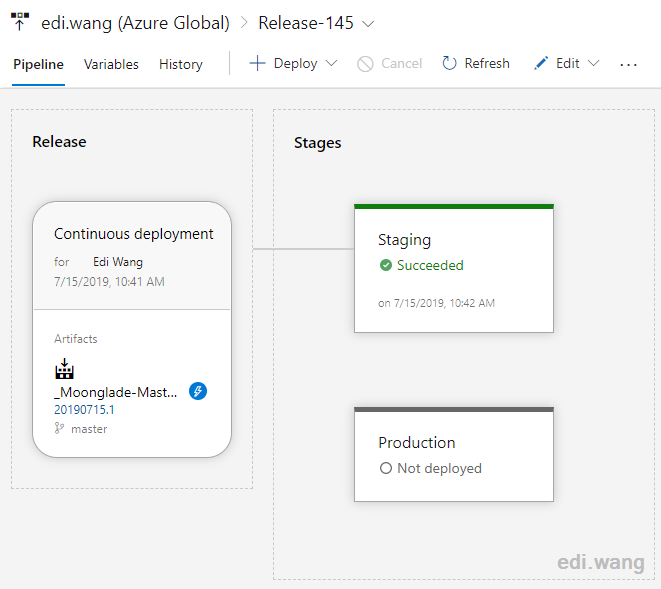Screen dimensions: 661x589
Task: Expand the Edit dropdown chevron
Action: pyautogui.click(x=594, y=63)
